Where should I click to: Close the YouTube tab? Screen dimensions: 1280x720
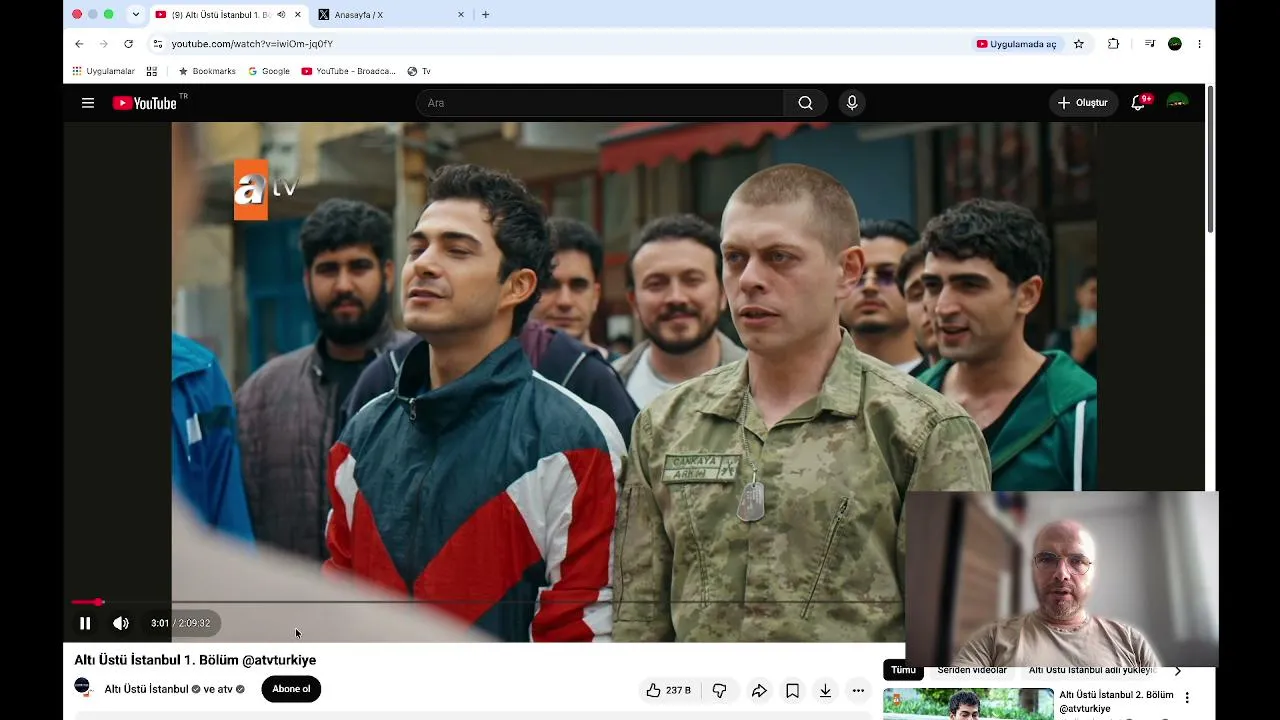click(297, 15)
